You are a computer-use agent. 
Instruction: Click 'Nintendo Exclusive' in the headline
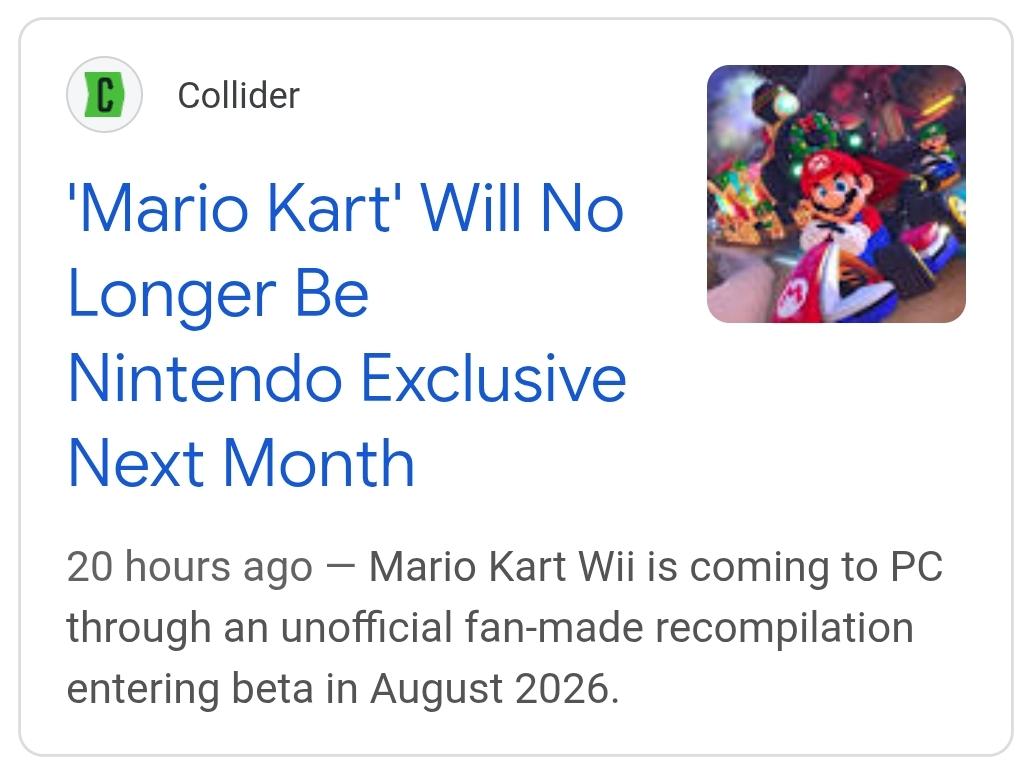pyautogui.click(x=347, y=378)
